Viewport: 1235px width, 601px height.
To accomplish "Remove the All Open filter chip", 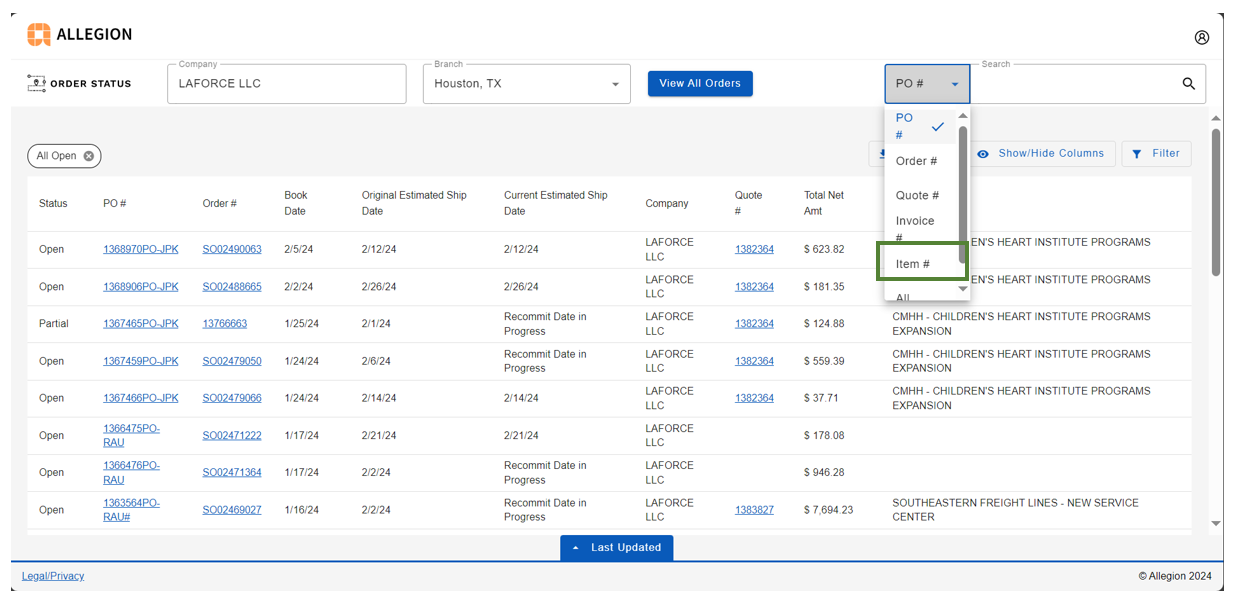I will pos(89,156).
